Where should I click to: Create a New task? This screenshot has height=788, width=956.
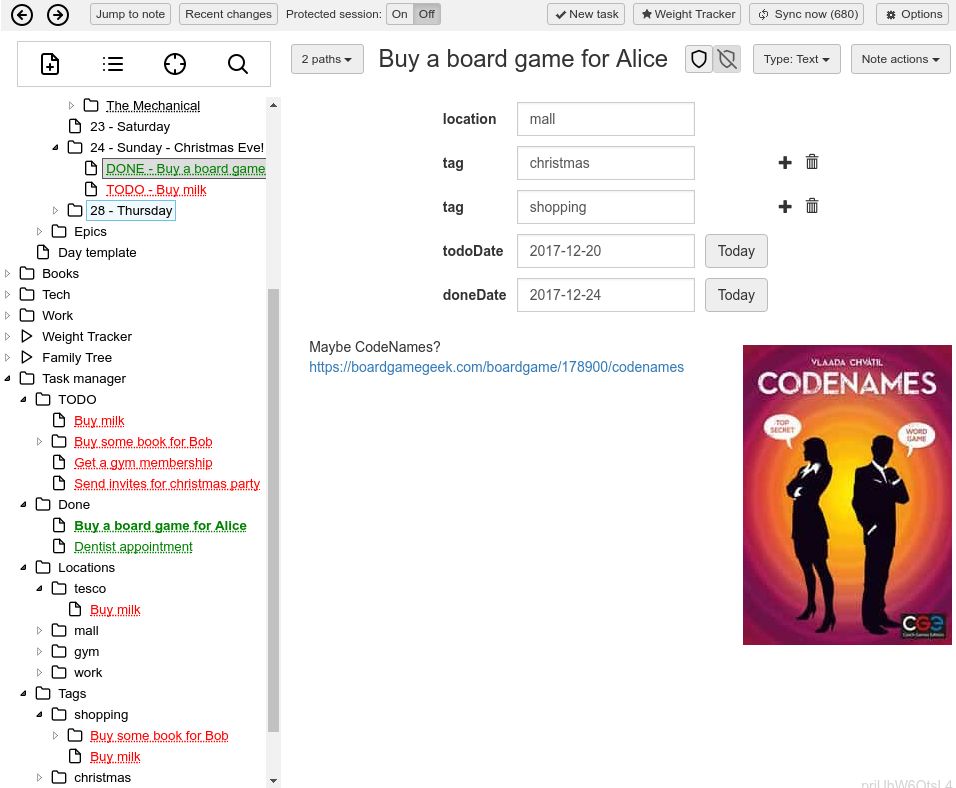587,14
